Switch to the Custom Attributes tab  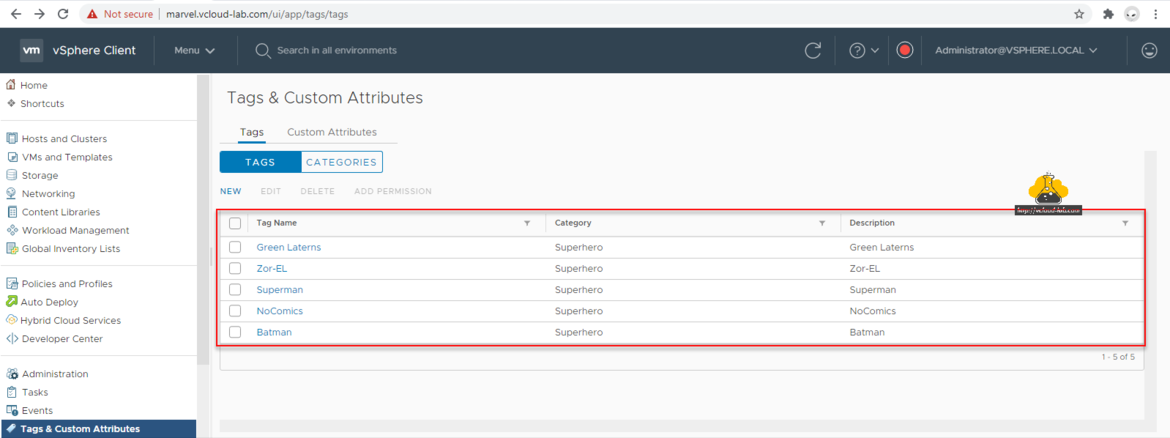332,132
